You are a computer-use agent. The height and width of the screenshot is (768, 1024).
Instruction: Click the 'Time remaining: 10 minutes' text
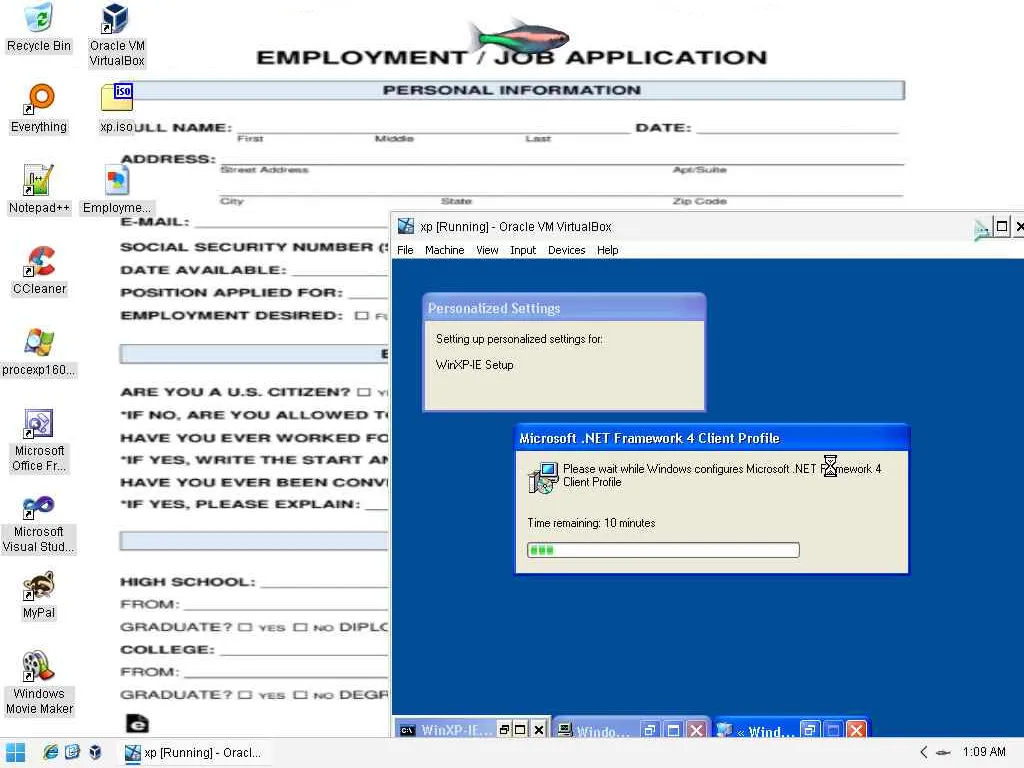(x=591, y=523)
